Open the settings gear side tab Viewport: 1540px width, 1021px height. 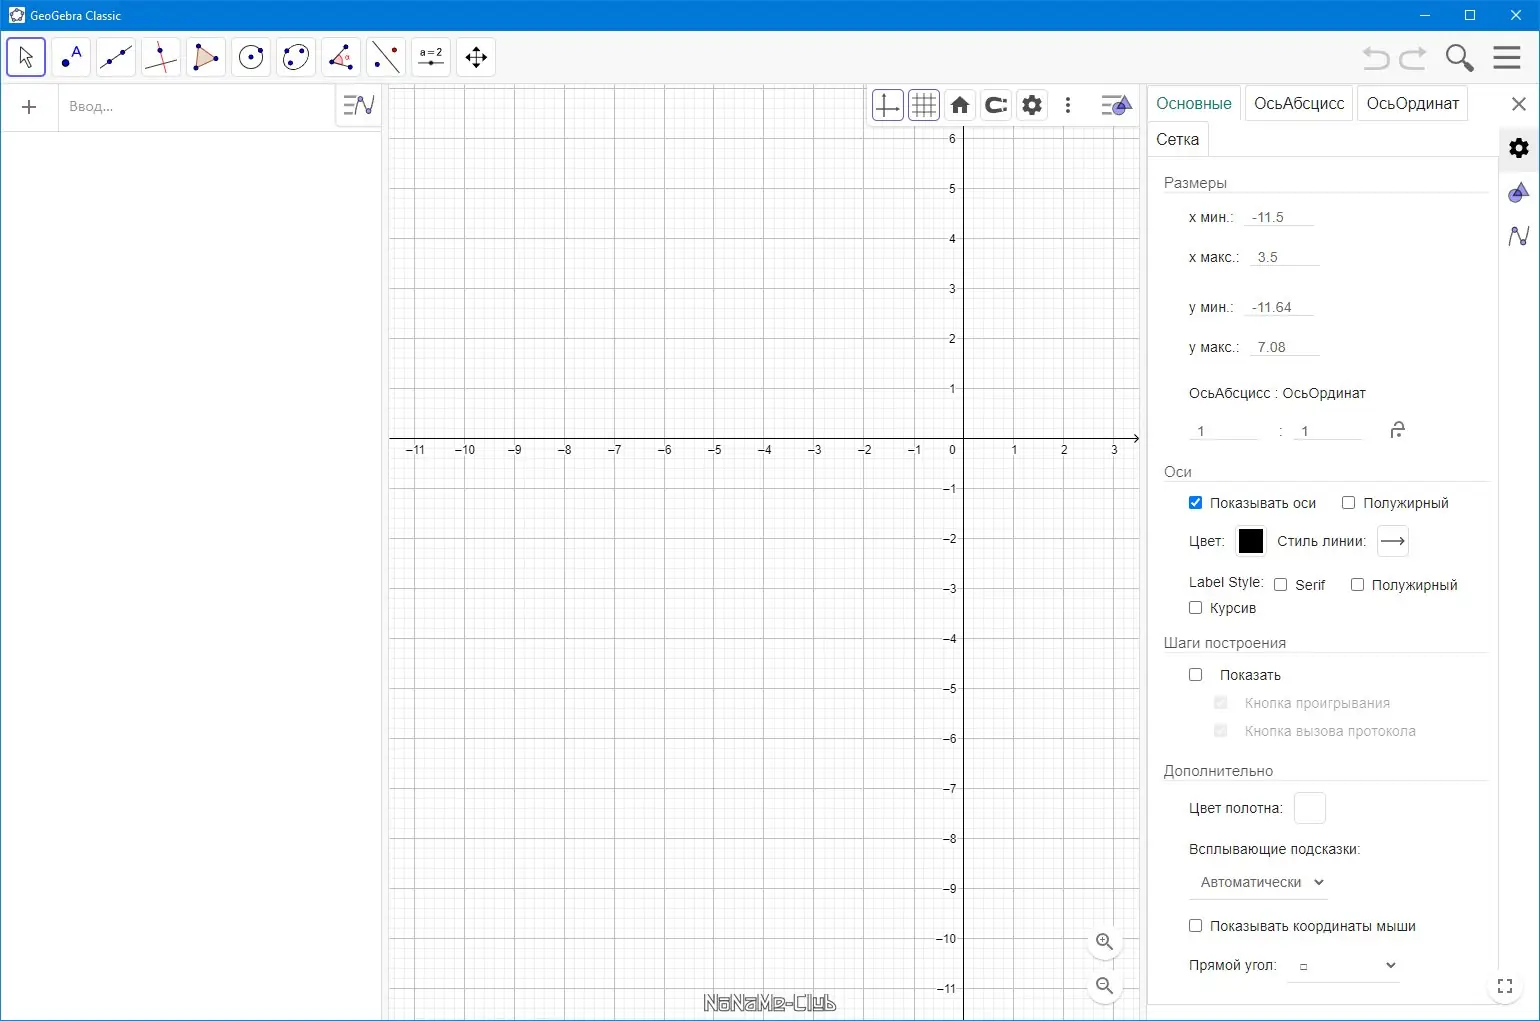click(x=1519, y=148)
